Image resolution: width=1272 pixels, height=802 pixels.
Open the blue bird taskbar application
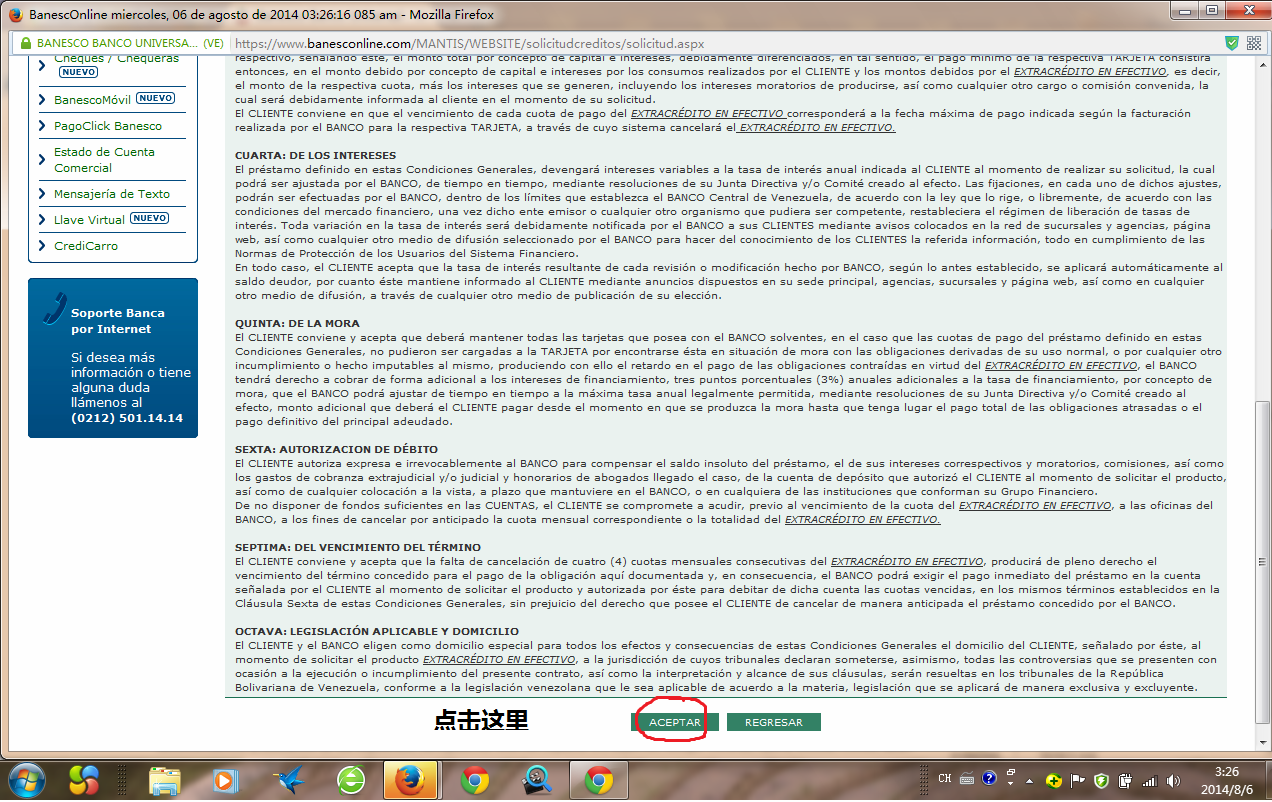pyautogui.click(x=289, y=780)
